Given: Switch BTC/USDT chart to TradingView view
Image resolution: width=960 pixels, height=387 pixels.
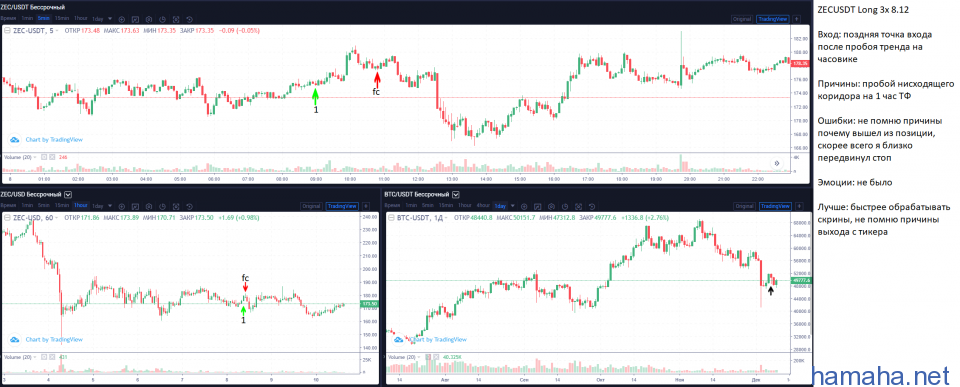Looking at the screenshot, I should pos(775,206).
